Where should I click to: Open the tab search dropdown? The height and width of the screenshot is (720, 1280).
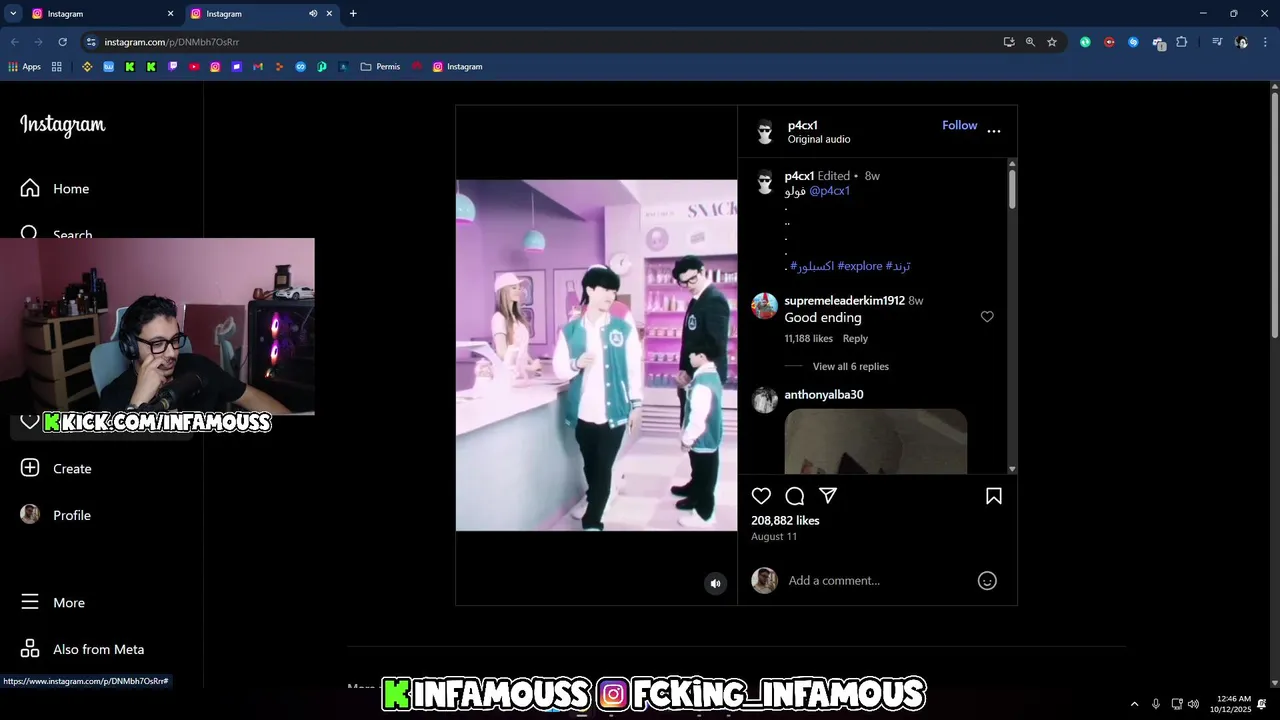click(13, 14)
